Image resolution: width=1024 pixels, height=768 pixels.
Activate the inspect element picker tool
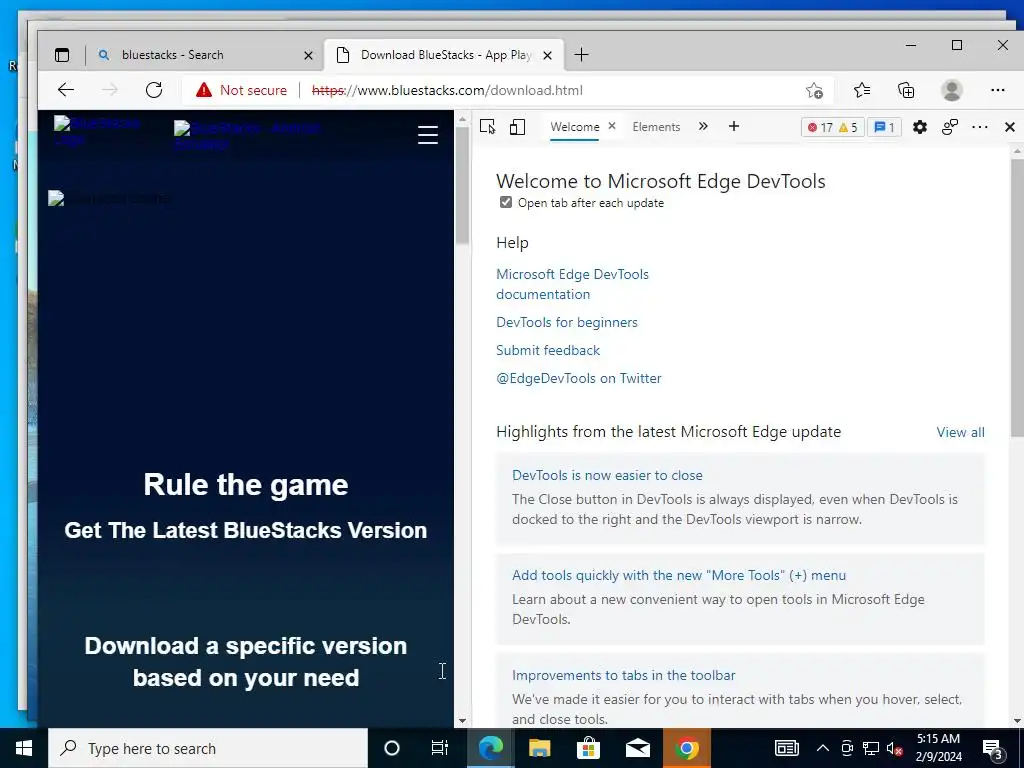[x=488, y=127]
